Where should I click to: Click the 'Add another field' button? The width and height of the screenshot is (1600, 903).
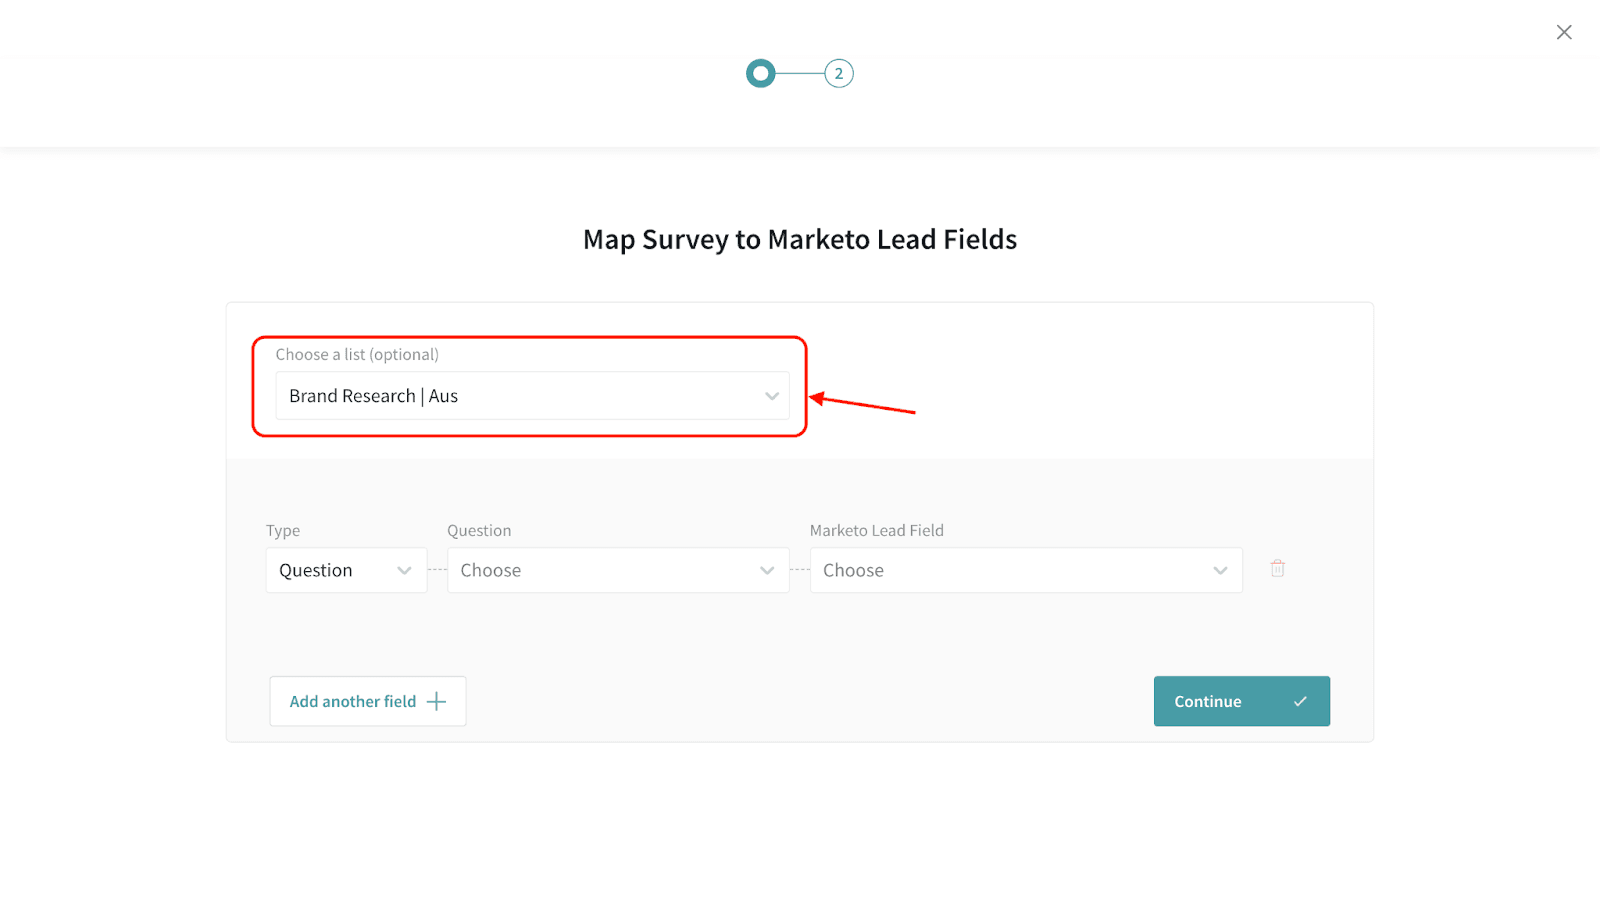(x=353, y=701)
